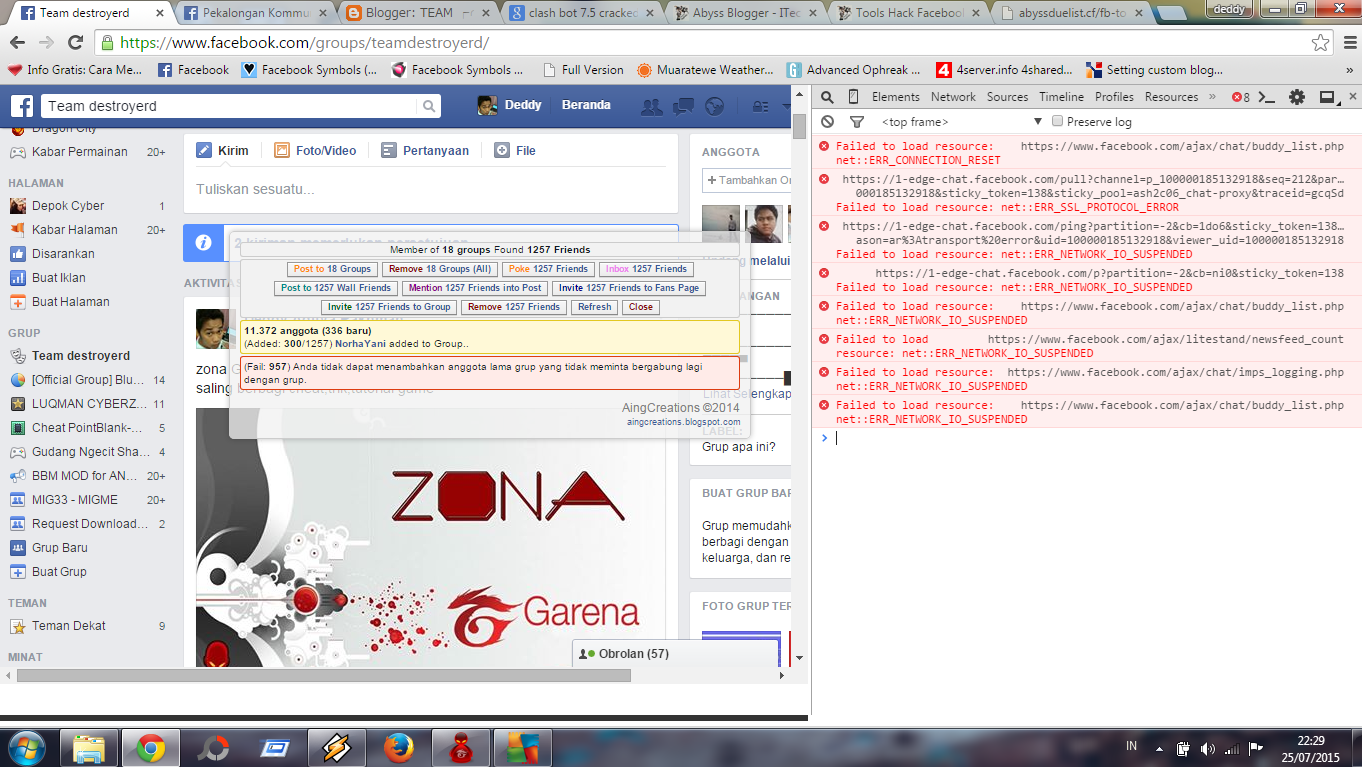Open the top frame context dropdown

coord(961,122)
